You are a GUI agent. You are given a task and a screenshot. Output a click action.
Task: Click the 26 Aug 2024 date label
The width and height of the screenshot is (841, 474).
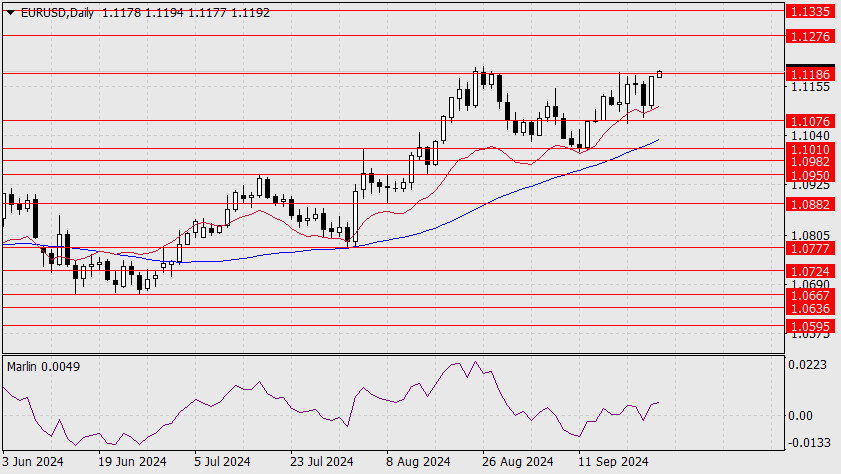[518, 462]
